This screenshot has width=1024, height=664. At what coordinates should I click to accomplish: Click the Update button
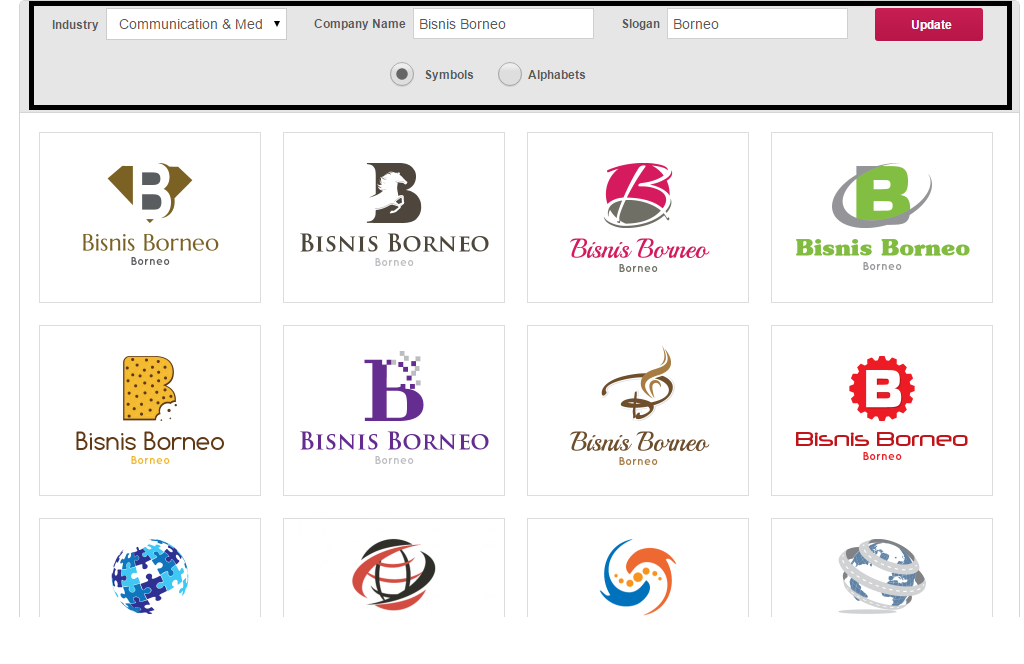point(929,25)
